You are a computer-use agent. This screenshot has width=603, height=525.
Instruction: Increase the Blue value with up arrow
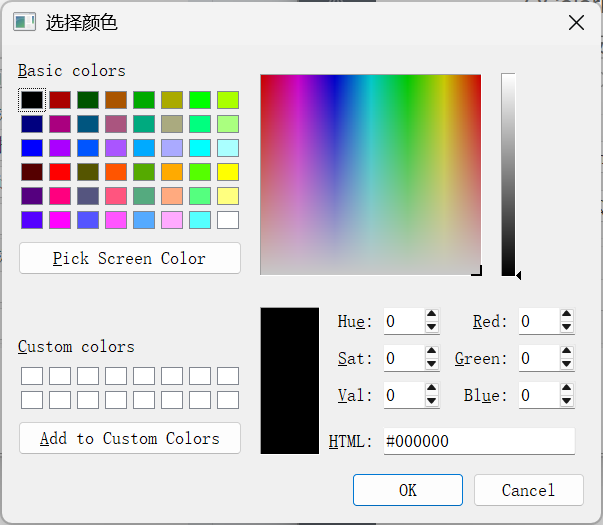(x=566, y=388)
